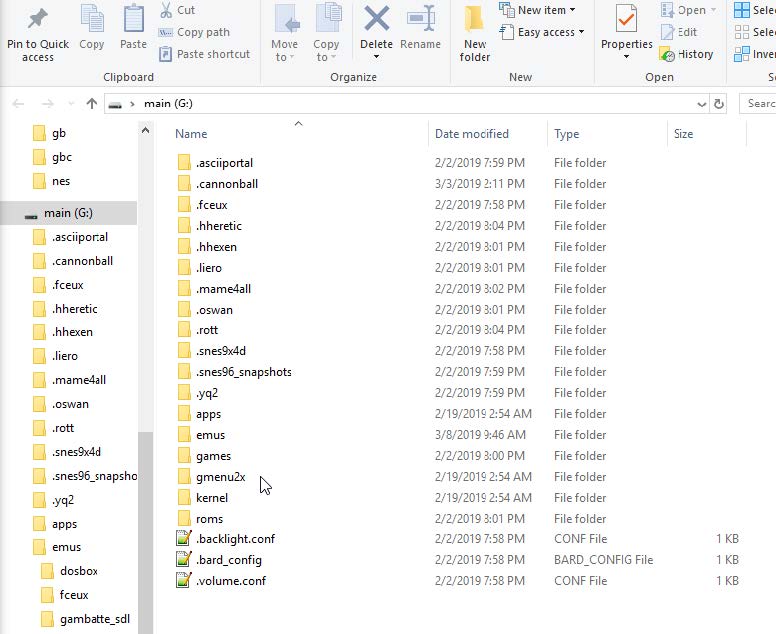Image resolution: width=776 pixels, height=634 pixels.
Task: Open History from the ribbon
Action: pyautogui.click(x=686, y=54)
